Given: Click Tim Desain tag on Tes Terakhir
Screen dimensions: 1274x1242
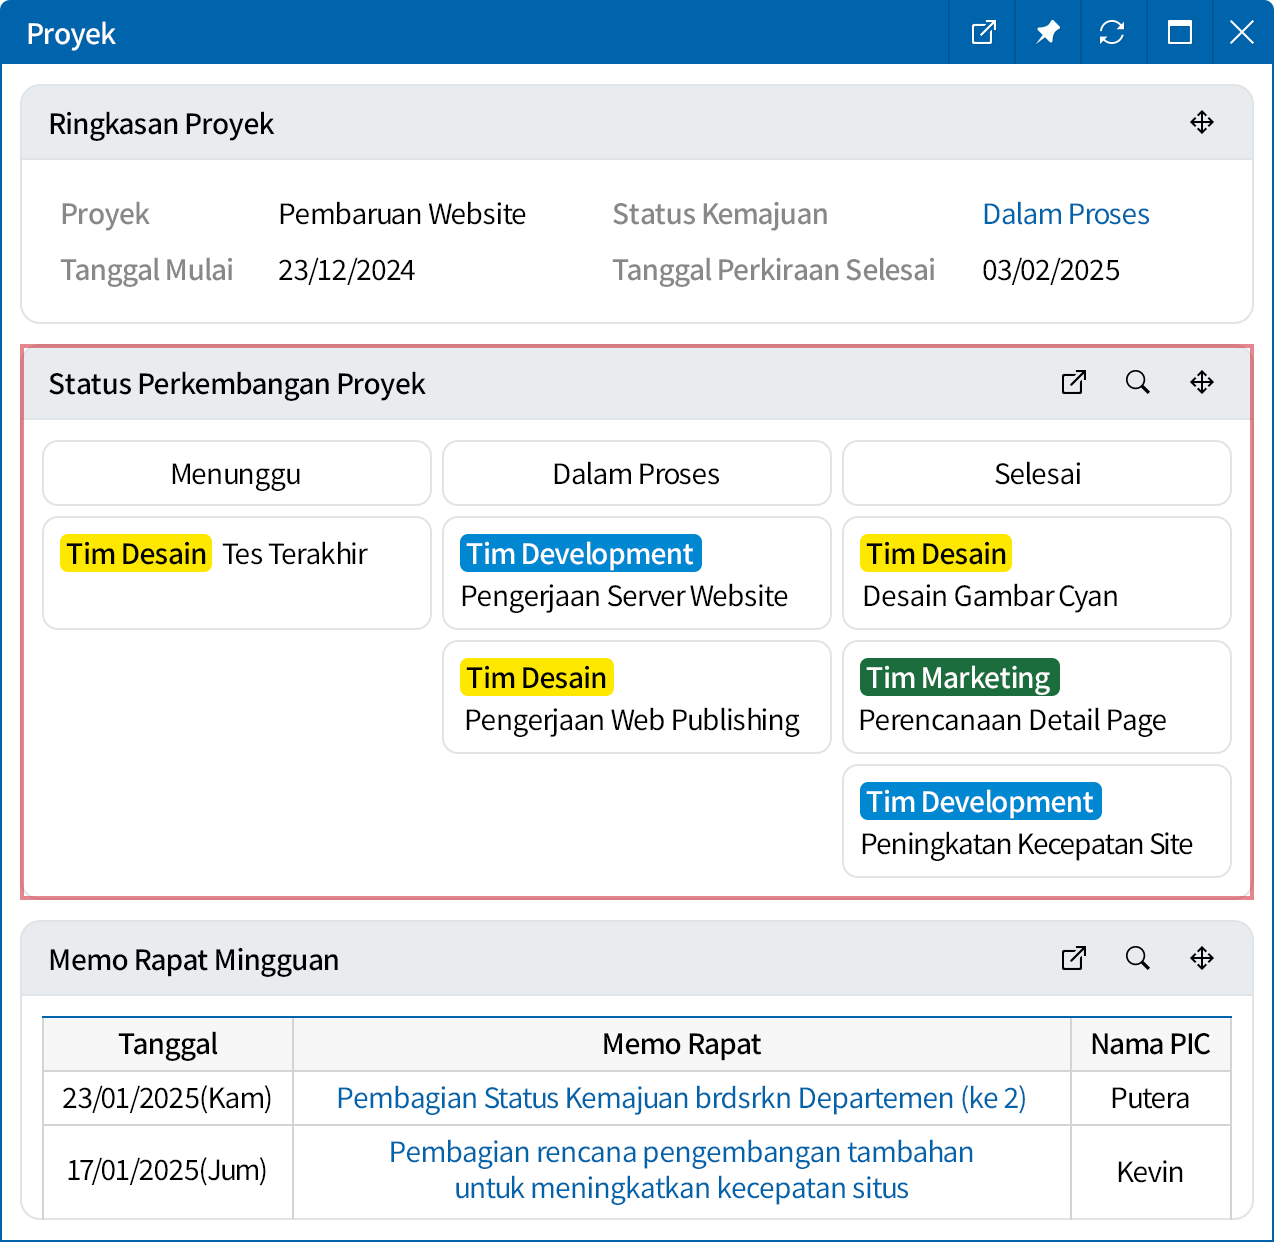Looking at the screenshot, I should (x=136, y=553).
